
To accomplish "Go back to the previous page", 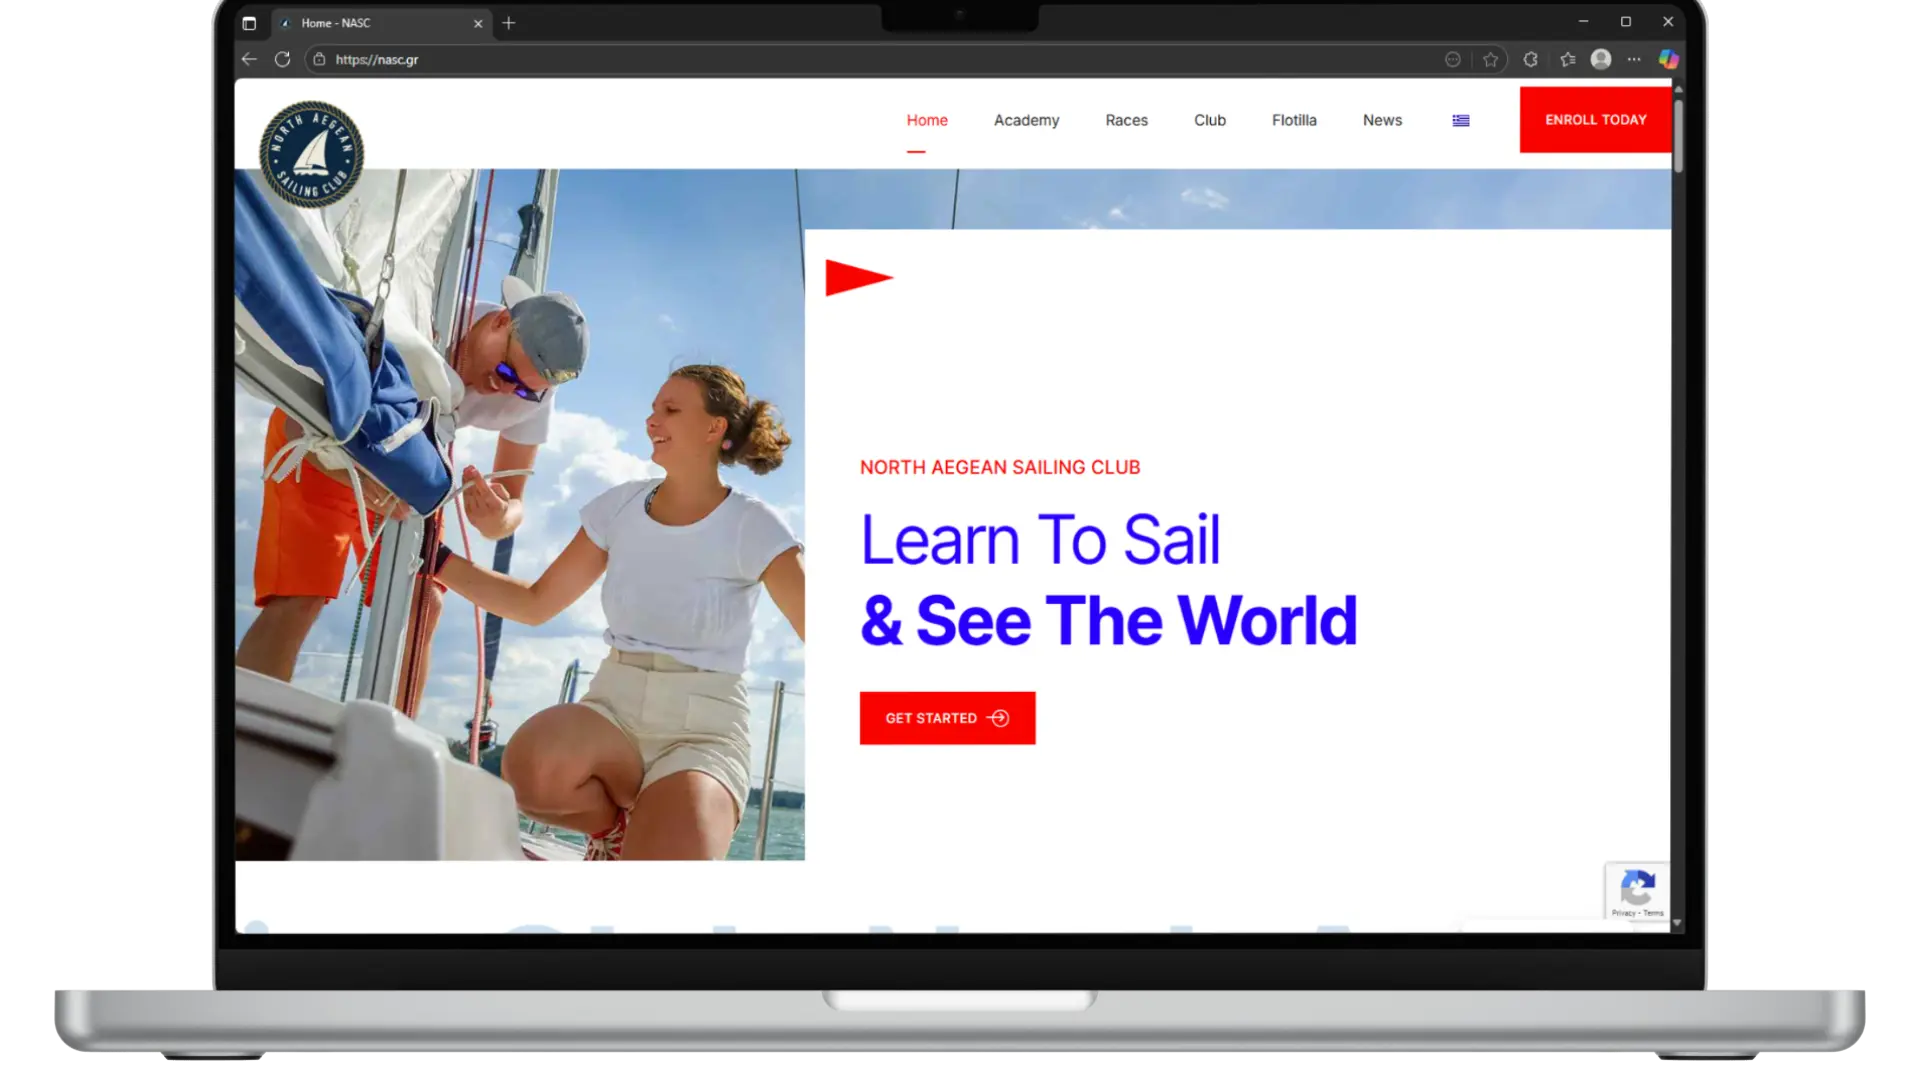I will (249, 60).
